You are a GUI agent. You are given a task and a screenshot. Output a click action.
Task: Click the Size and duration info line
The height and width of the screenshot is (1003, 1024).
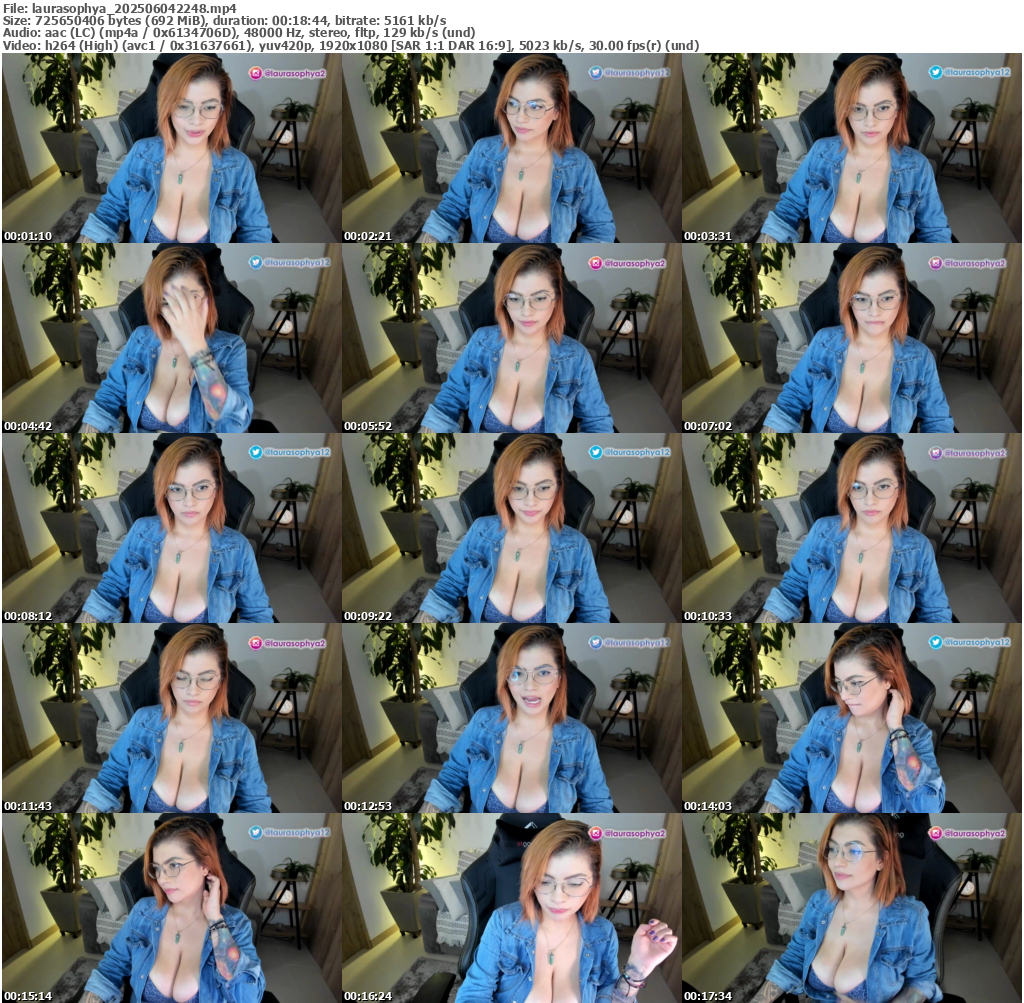tap(225, 20)
